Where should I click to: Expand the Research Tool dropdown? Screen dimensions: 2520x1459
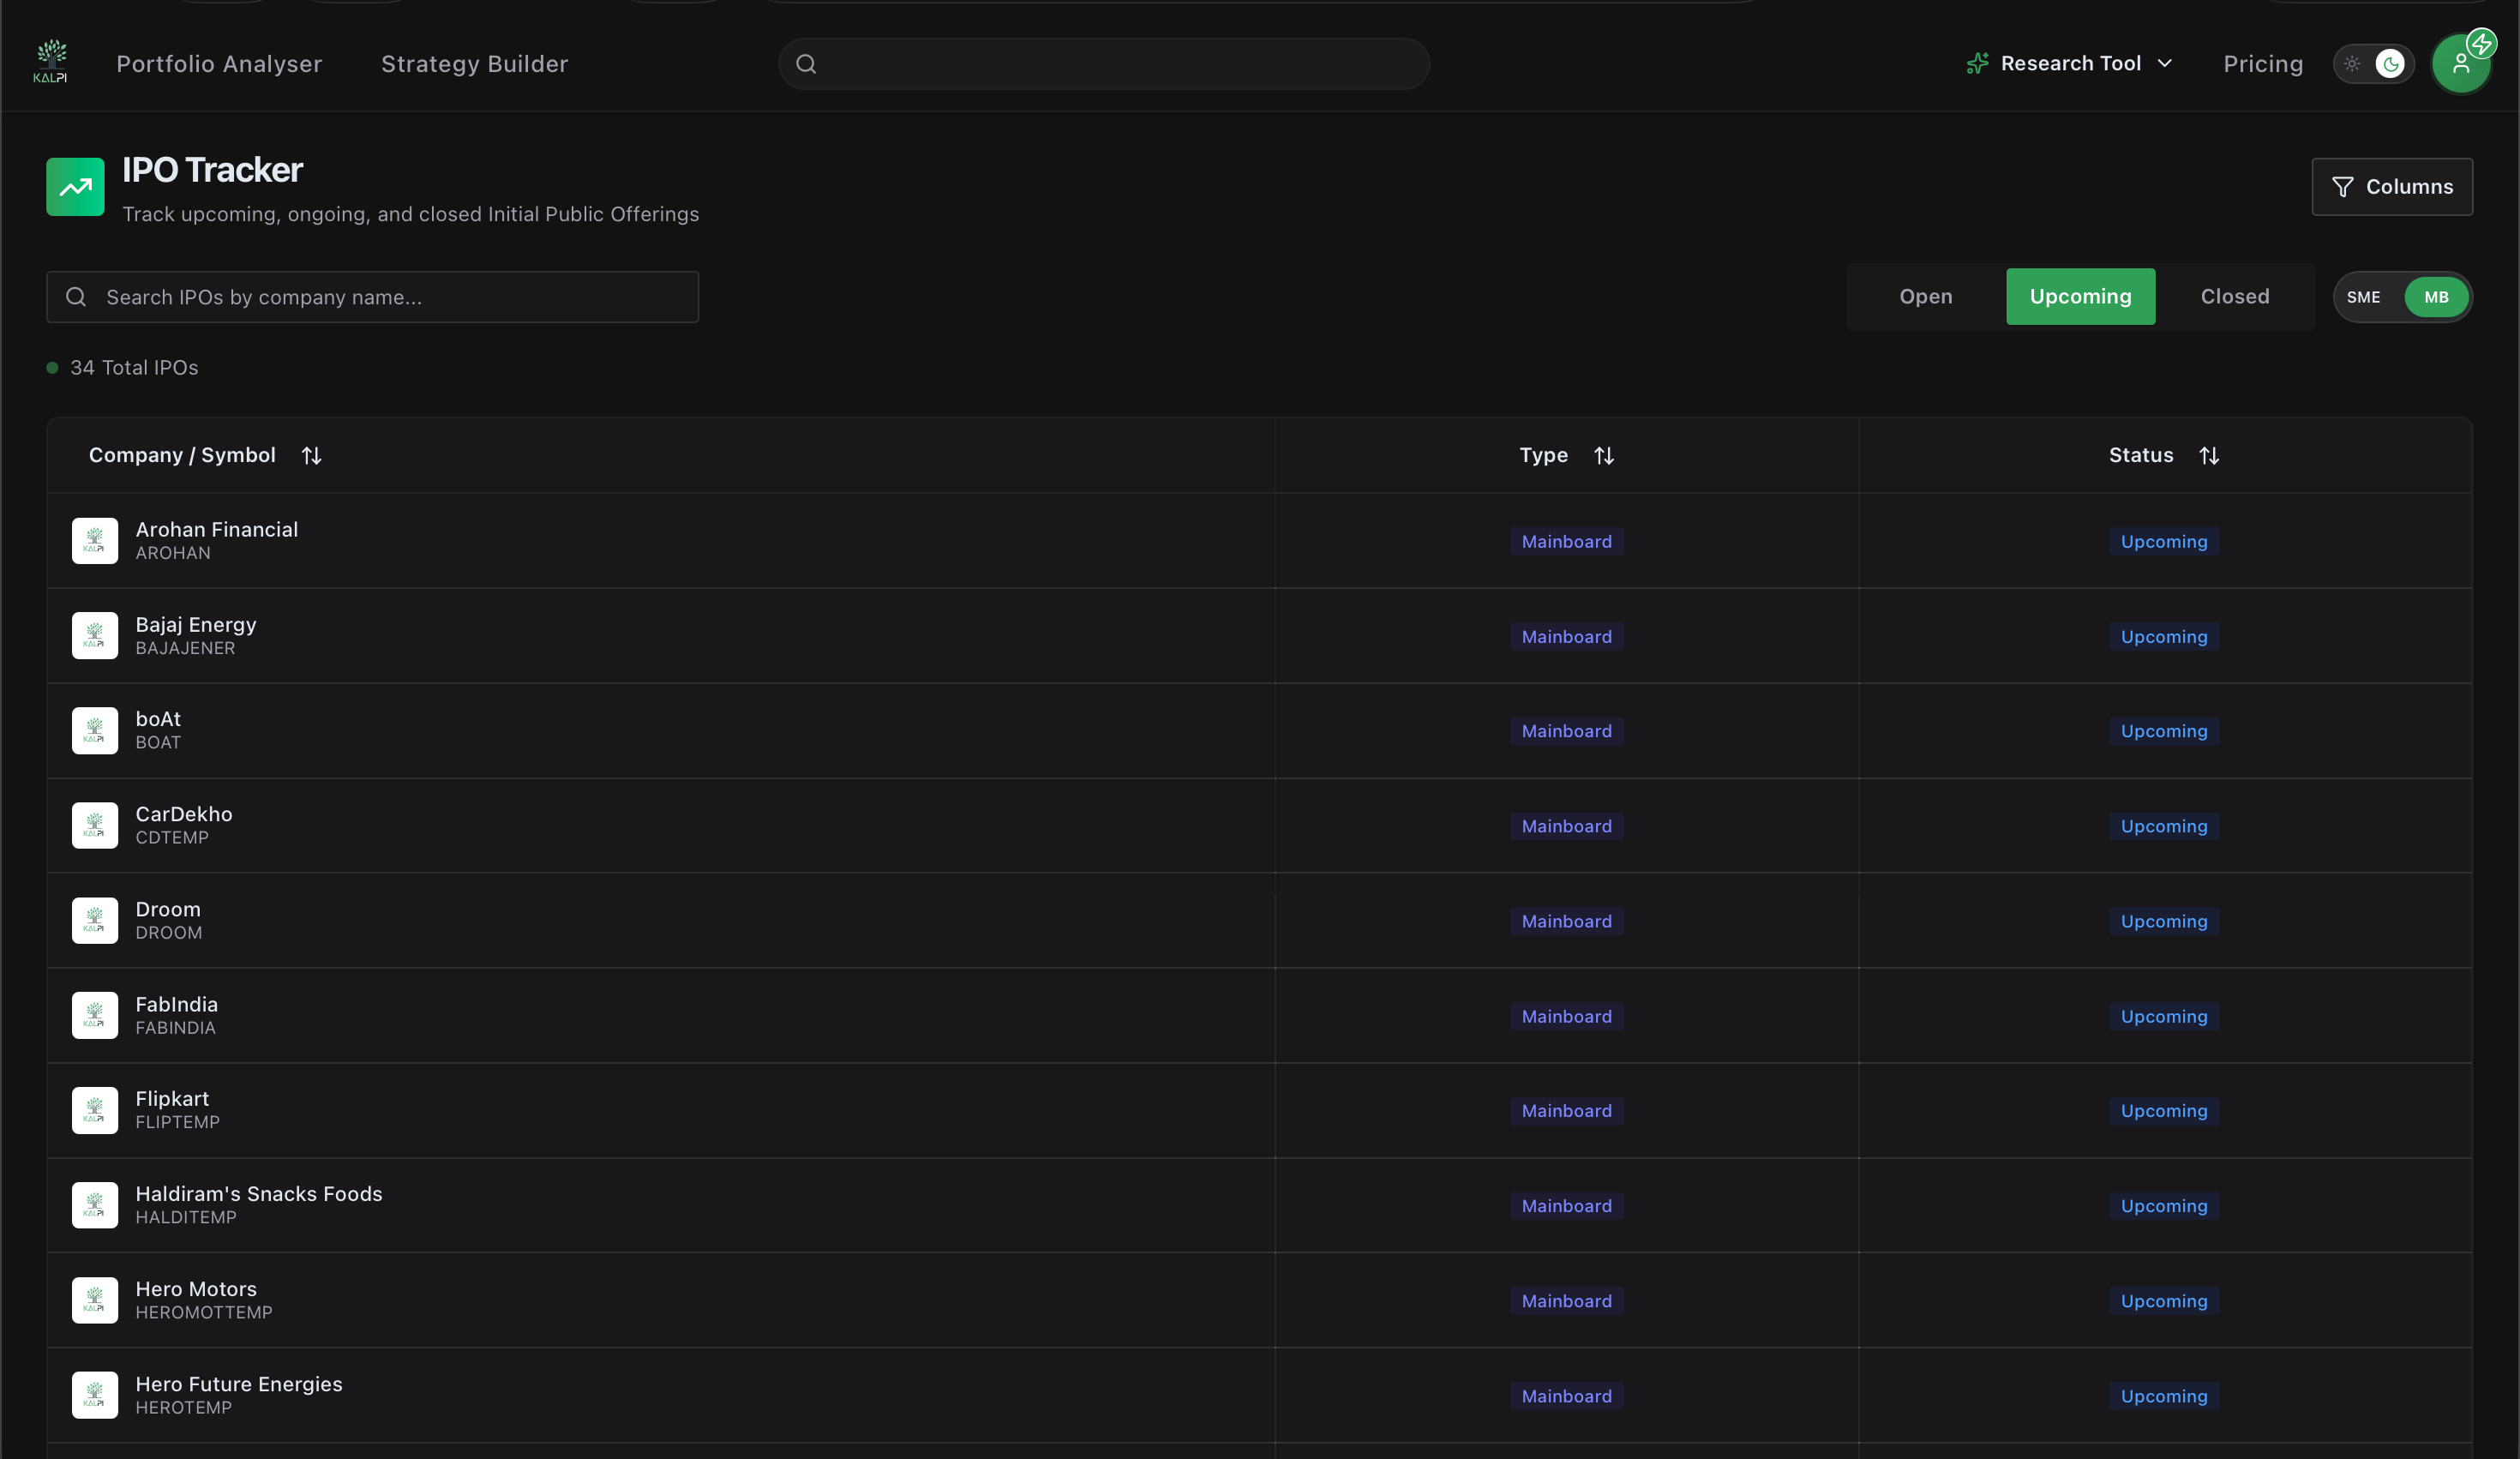click(2070, 64)
